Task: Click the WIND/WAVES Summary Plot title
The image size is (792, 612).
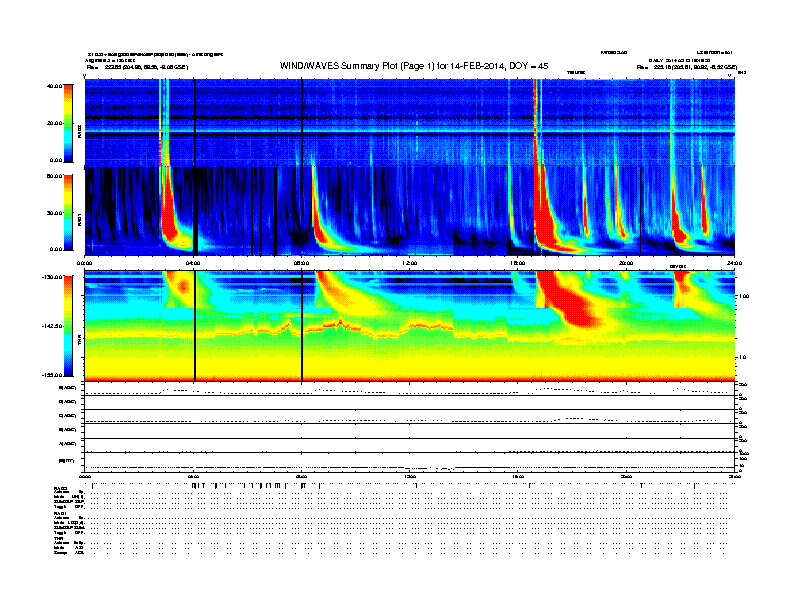Action: pos(414,66)
